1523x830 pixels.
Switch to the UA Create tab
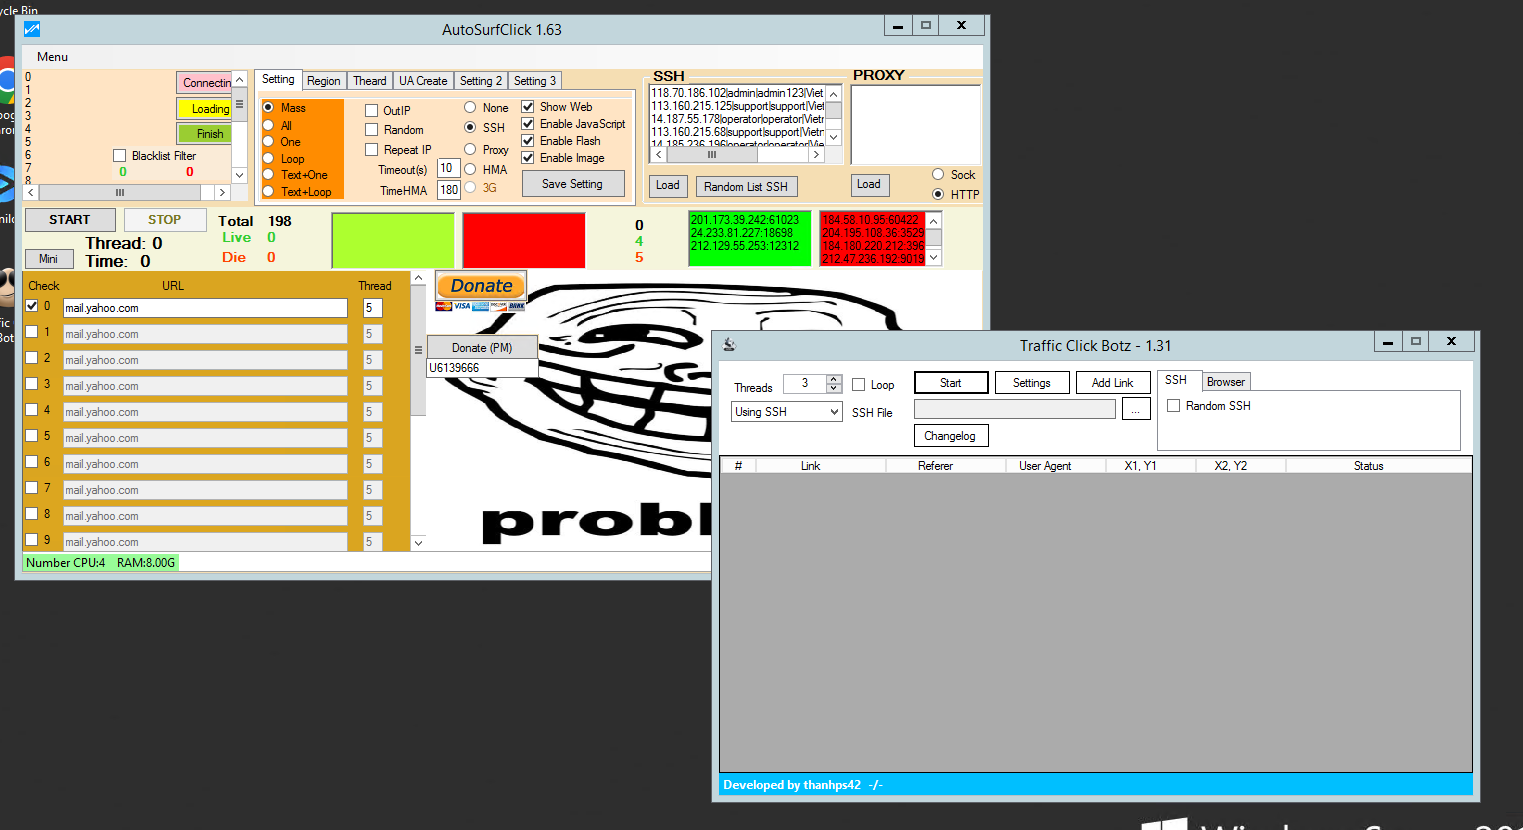(423, 81)
